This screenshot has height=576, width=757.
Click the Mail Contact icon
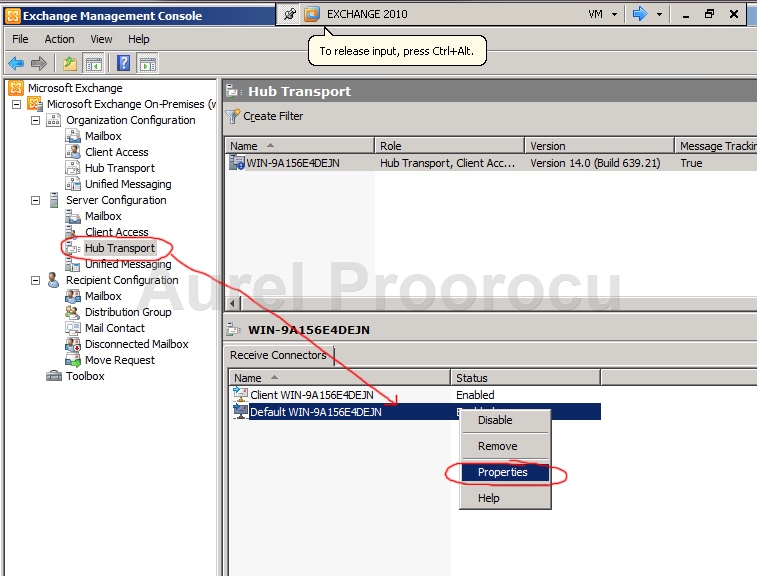[72, 328]
